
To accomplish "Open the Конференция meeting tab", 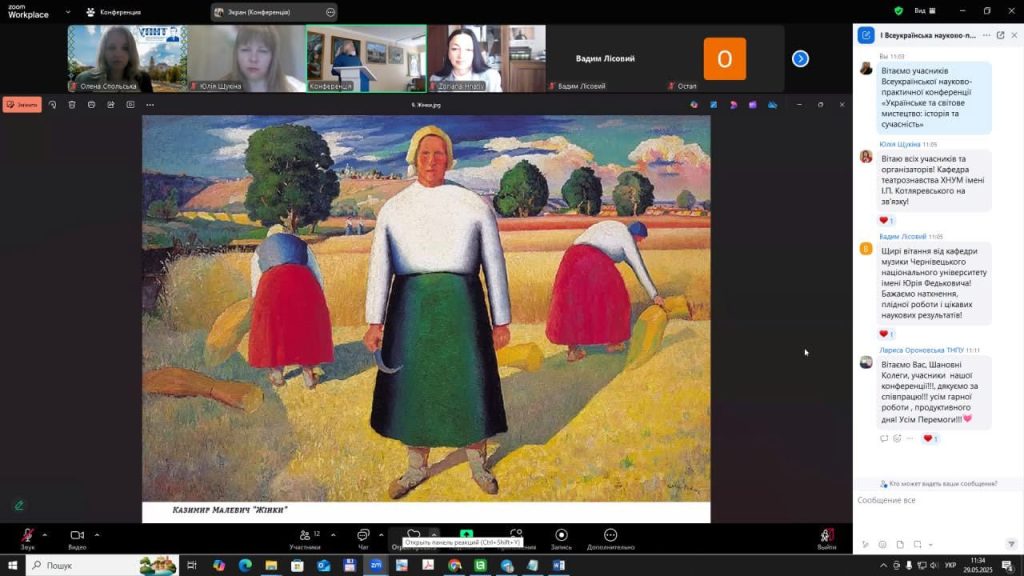I will click(114, 12).
